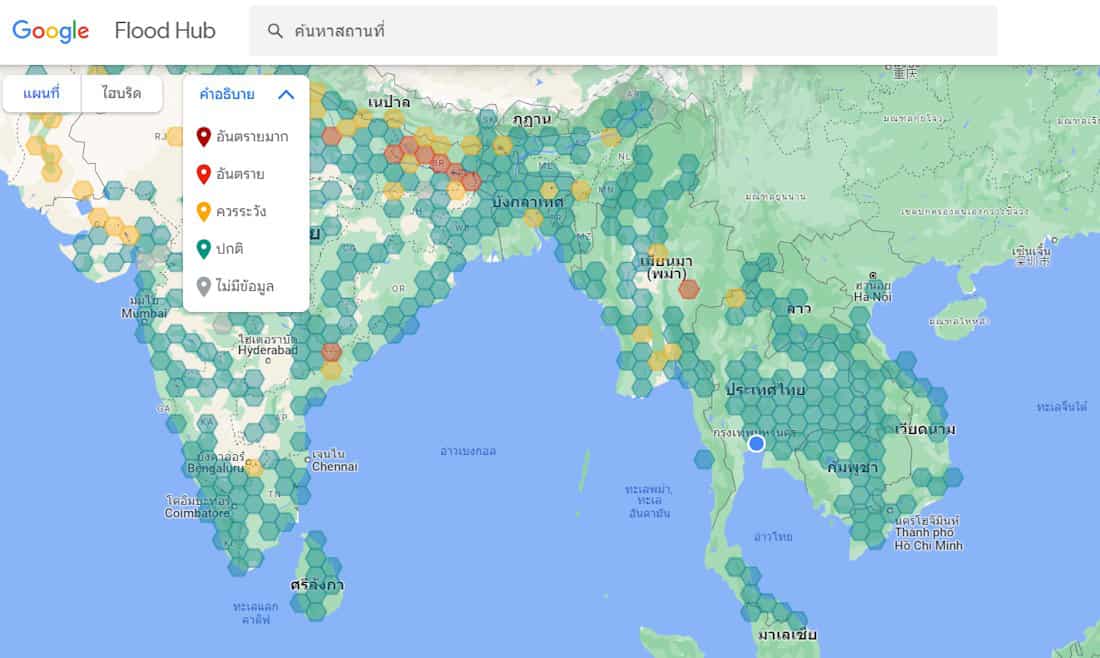Image resolution: width=1100 pixels, height=658 pixels.
Task: Click the search magnifier icon
Action: click(275, 31)
